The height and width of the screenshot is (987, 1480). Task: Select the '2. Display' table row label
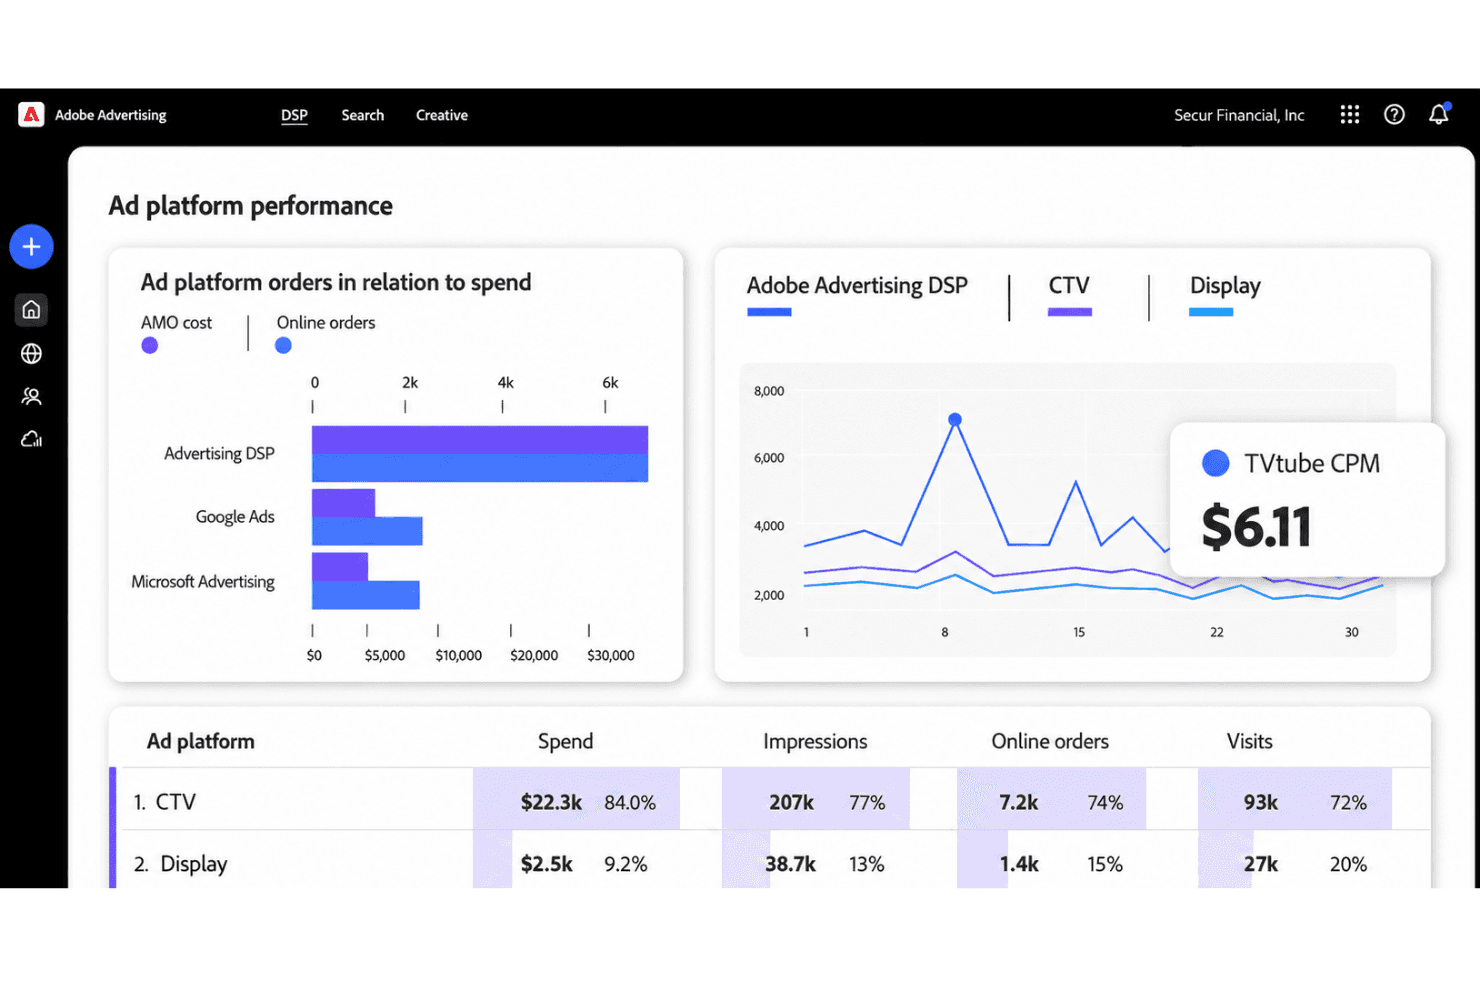click(x=181, y=864)
